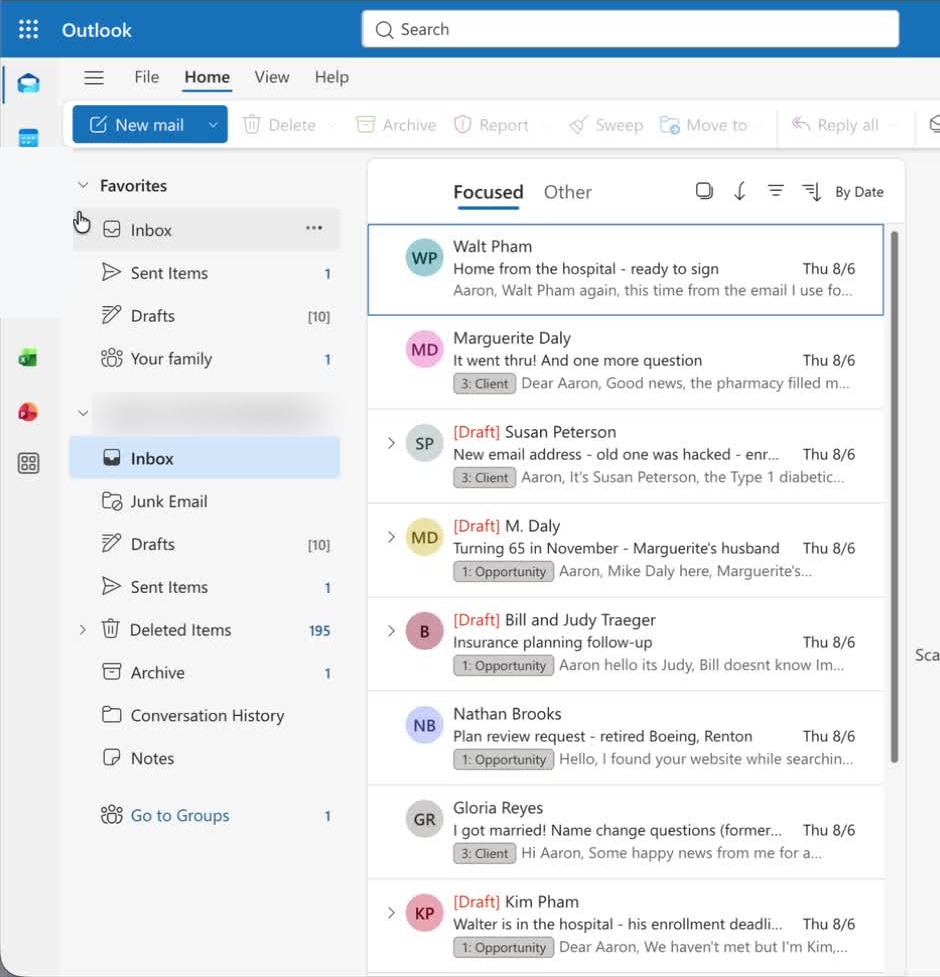Click Kim Pham's KP avatar
Screen dimensions: 940x977
point(424,913)
